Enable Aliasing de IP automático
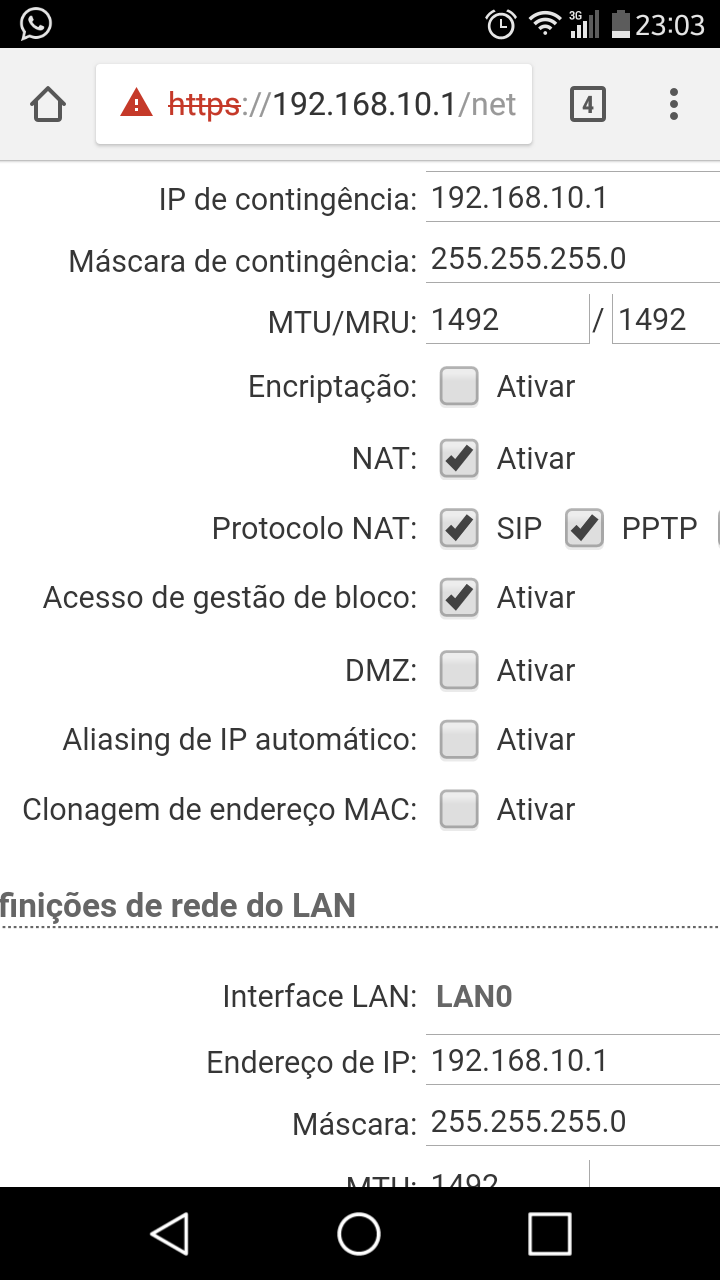Image resolution: width=720 pixels, height=1280 pixels. click(x=459, y=740)
